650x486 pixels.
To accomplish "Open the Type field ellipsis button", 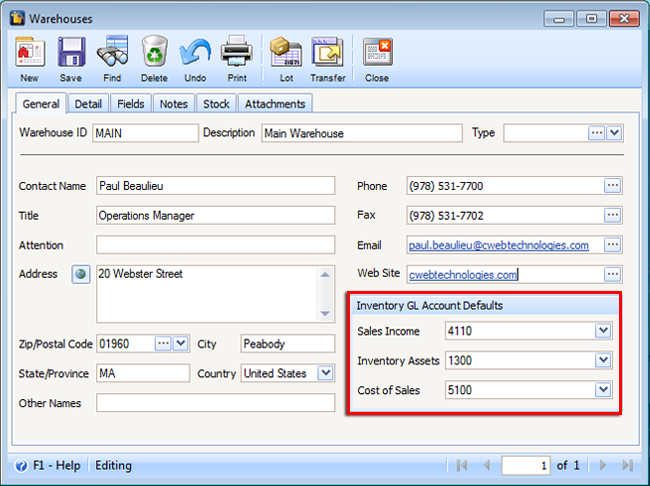I will 596,133.
